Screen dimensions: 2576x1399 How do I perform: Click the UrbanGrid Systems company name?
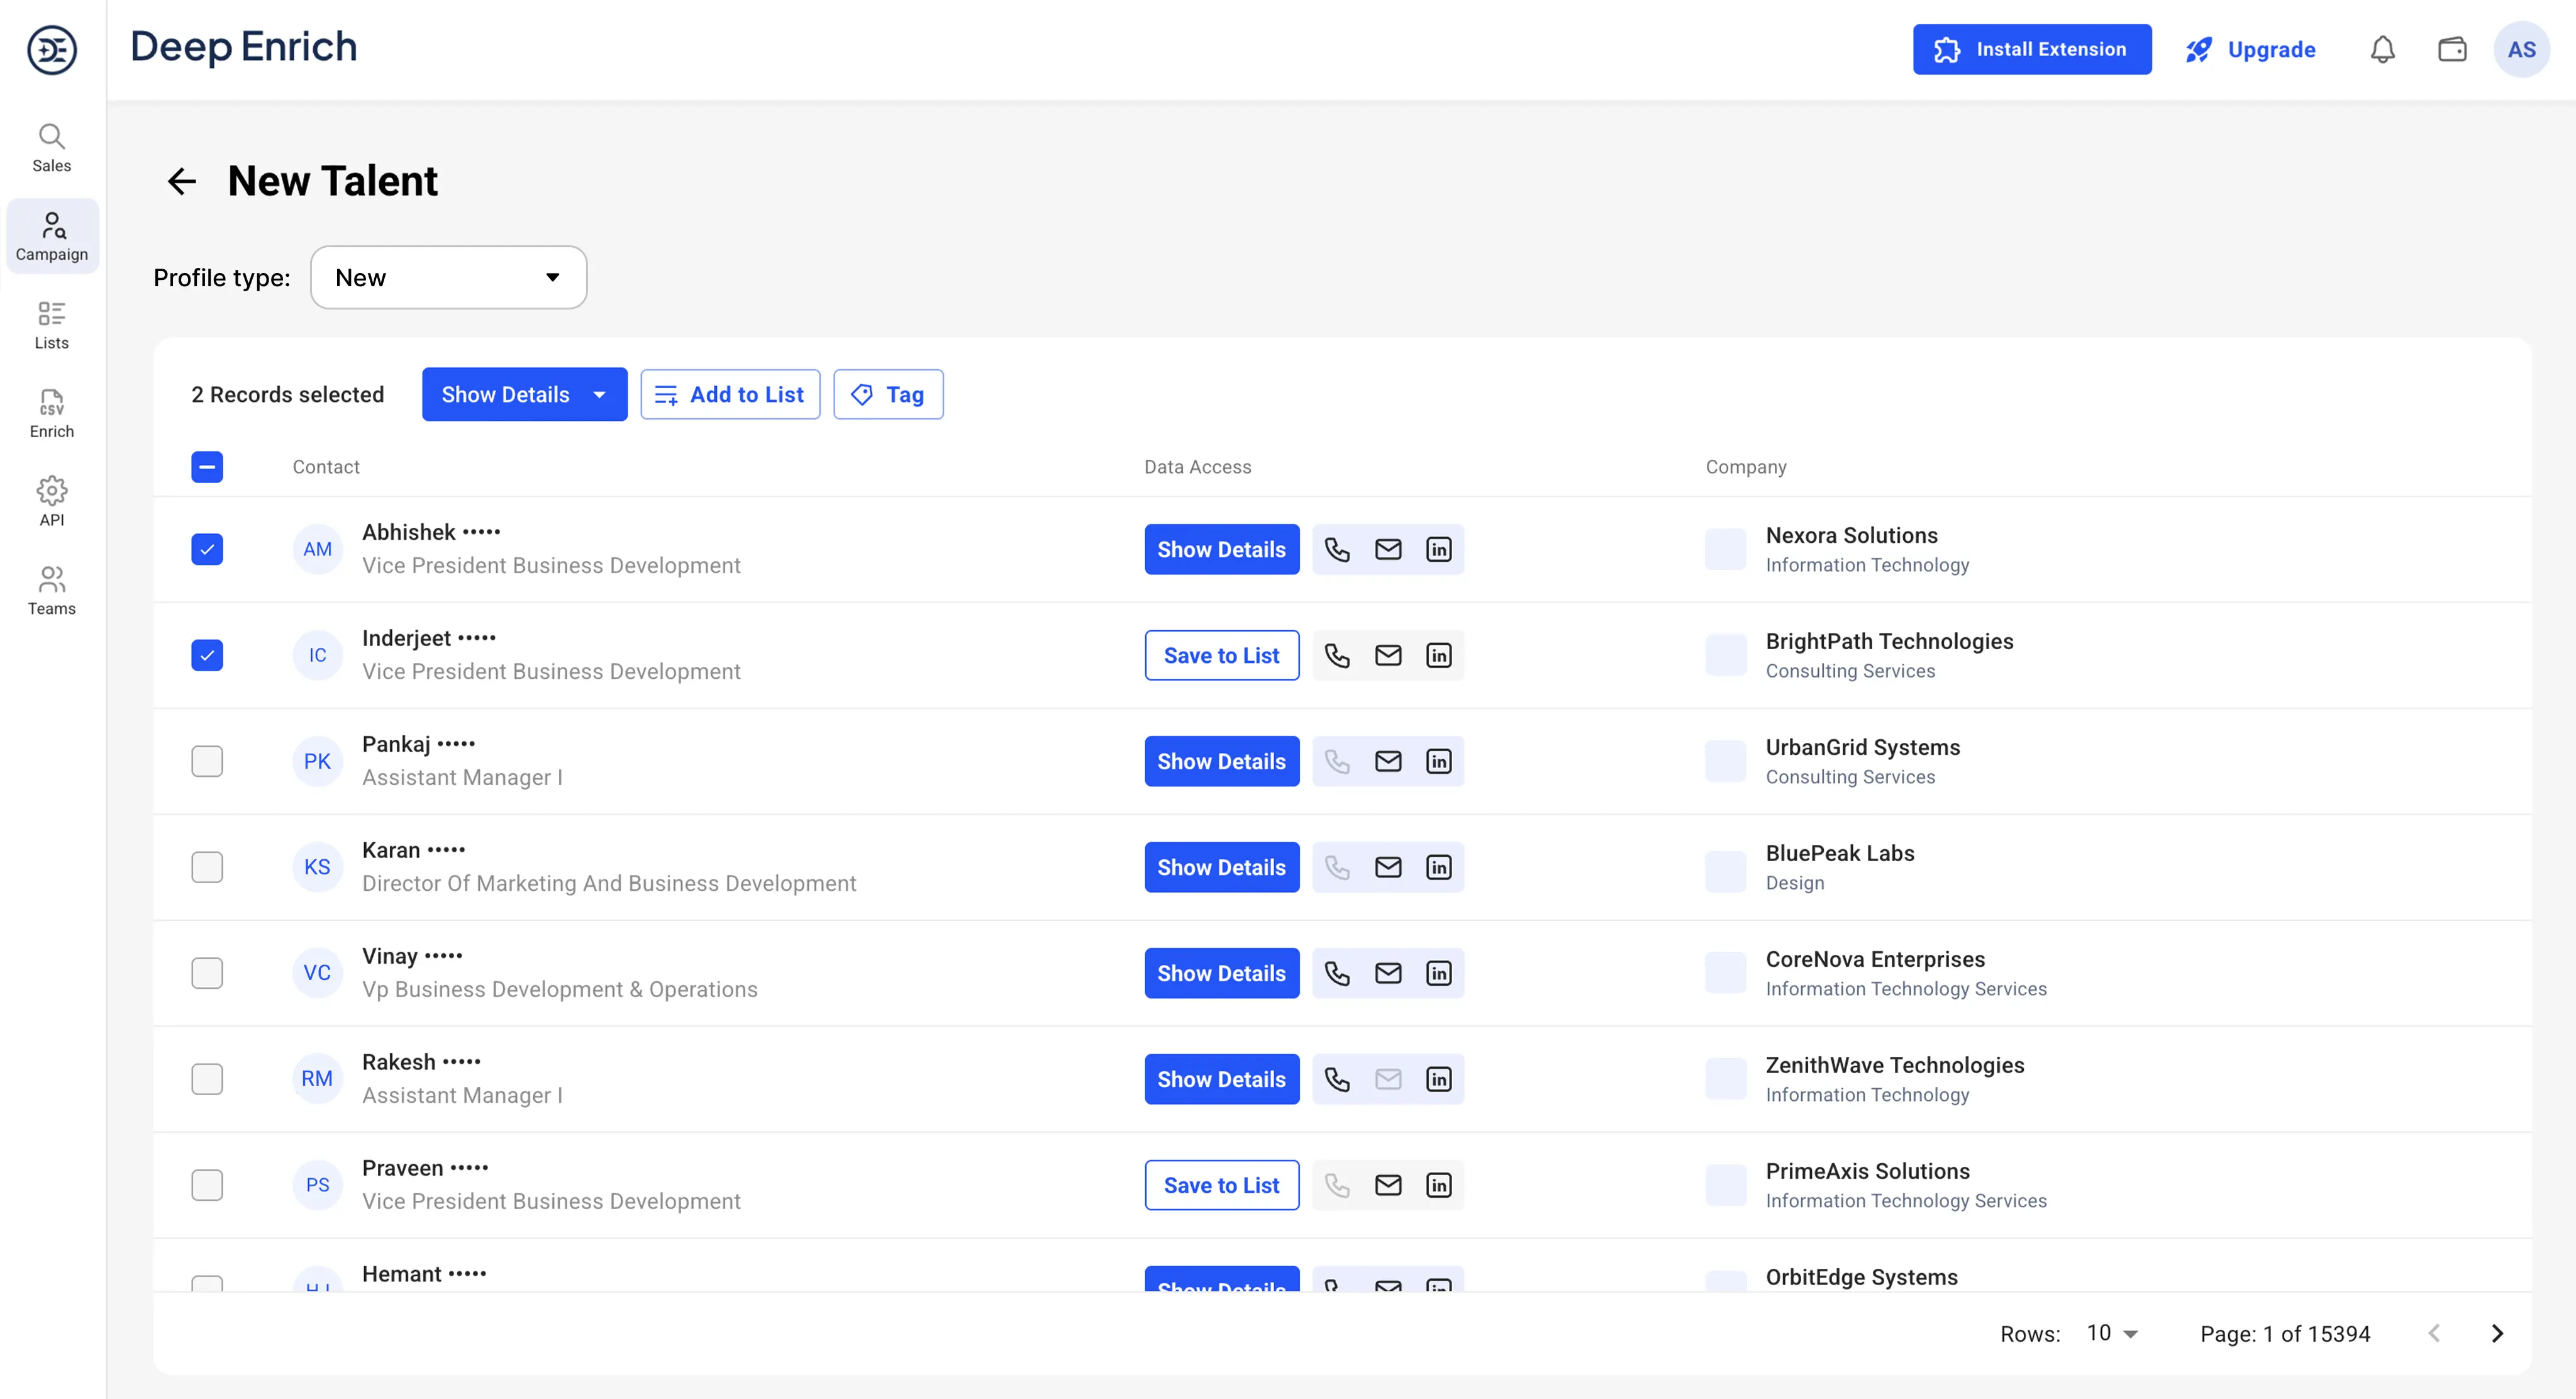point(1862,747)
